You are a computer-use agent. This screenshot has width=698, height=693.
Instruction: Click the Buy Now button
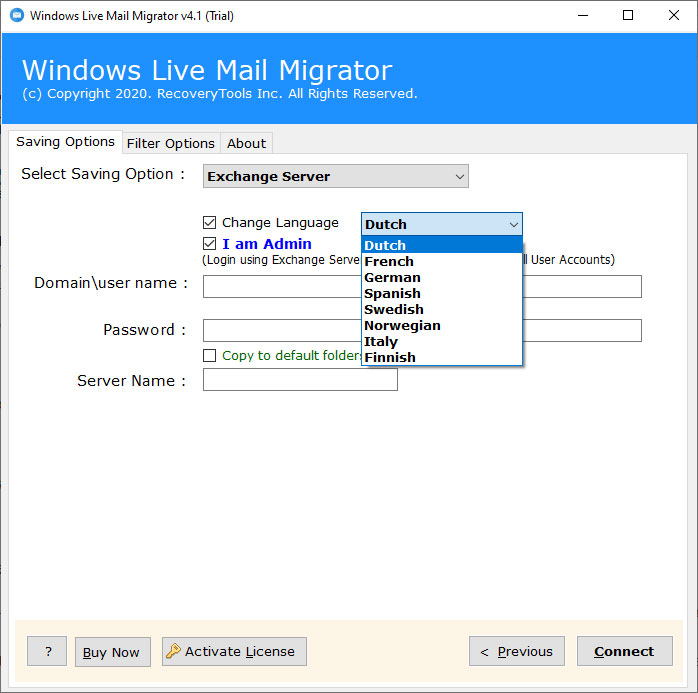pyautogui.click(x=111, y=652)
